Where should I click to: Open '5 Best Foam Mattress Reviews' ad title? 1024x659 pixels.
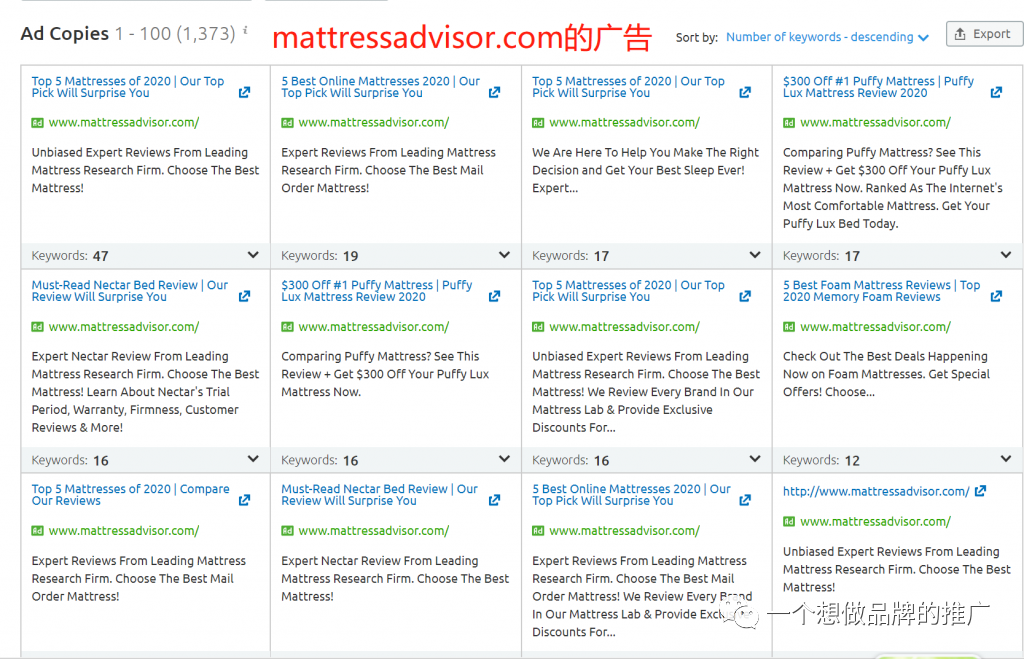[x=882, y=291]
